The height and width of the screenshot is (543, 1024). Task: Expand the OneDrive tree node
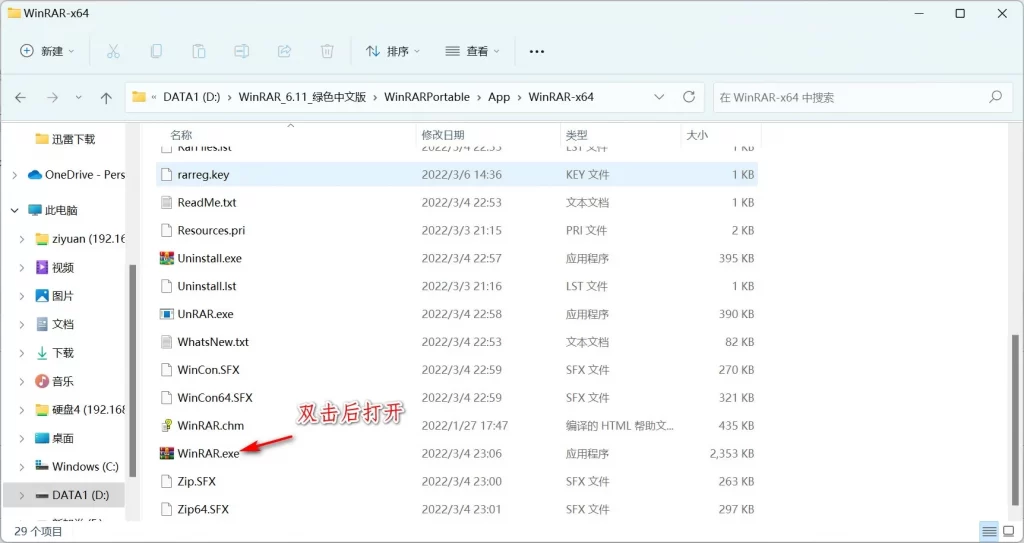14,175
